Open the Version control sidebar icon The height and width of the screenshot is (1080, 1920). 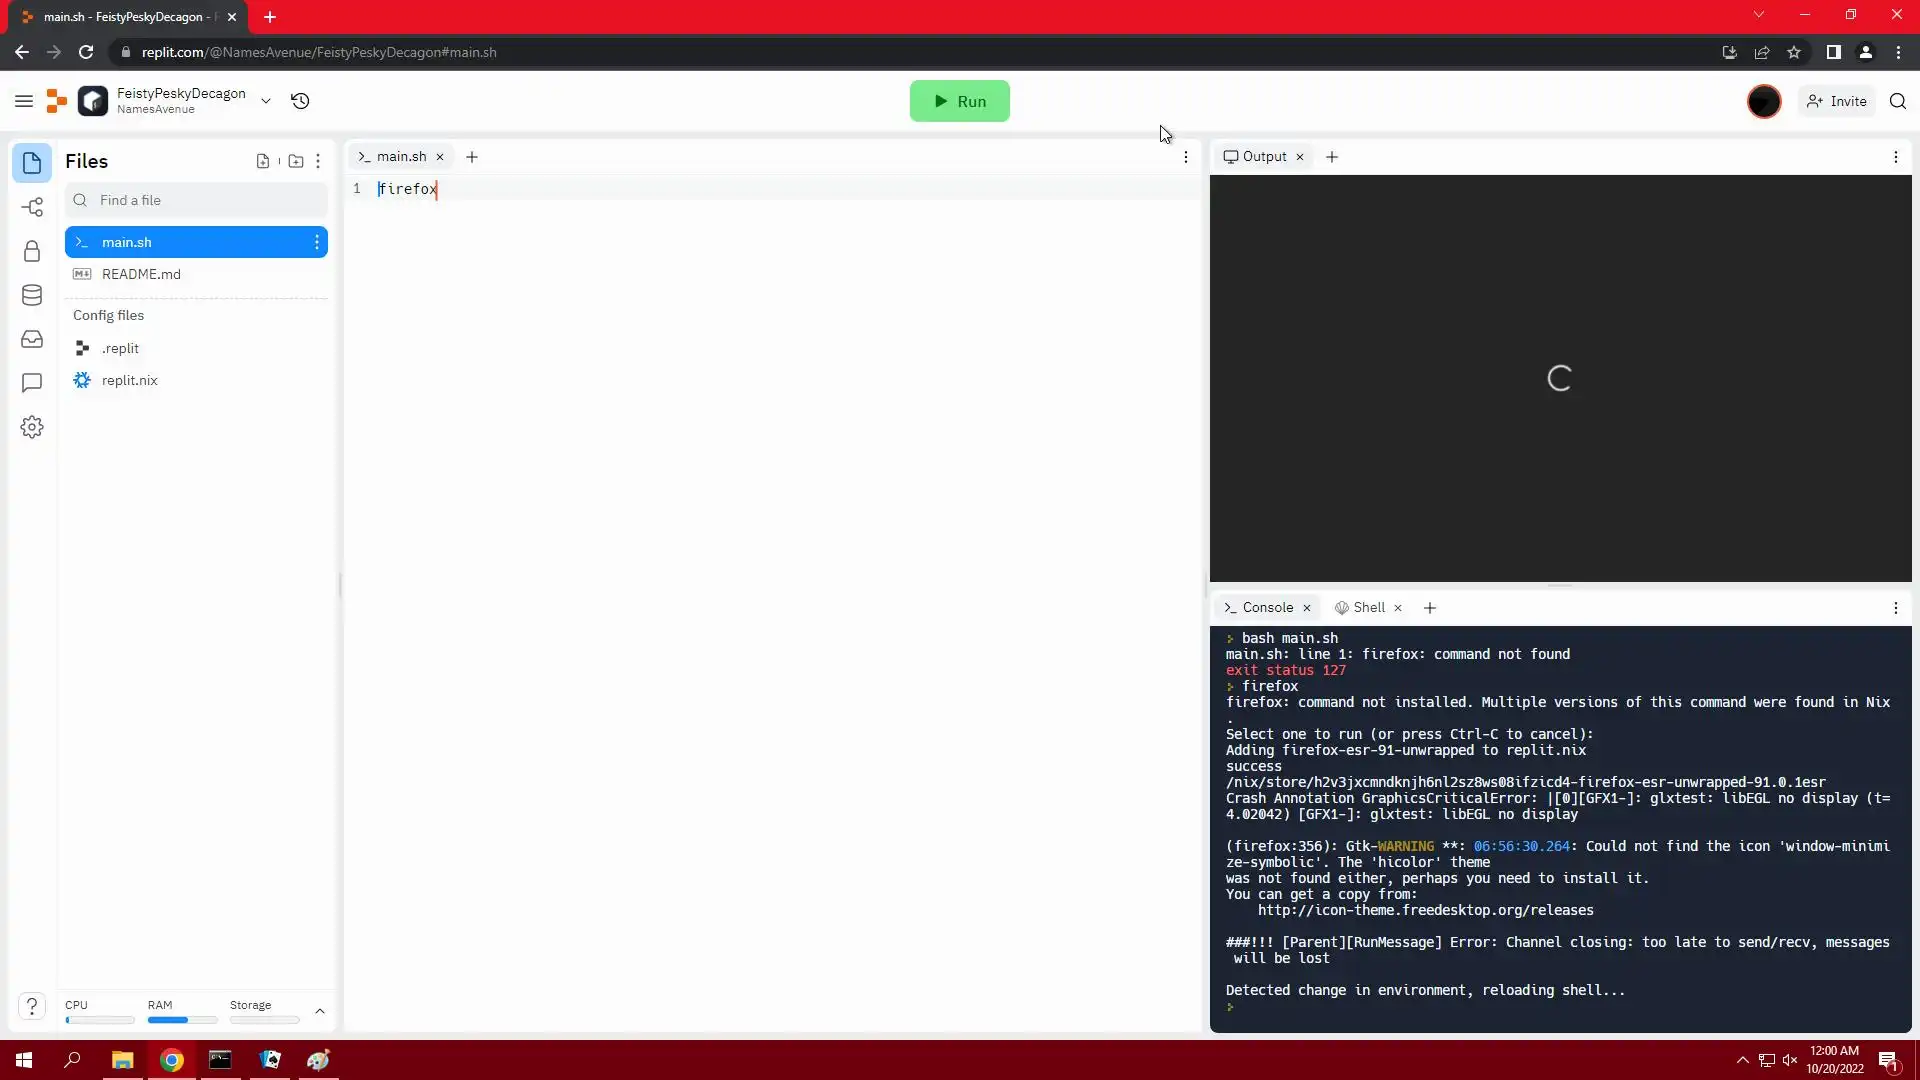coord(32,207)
